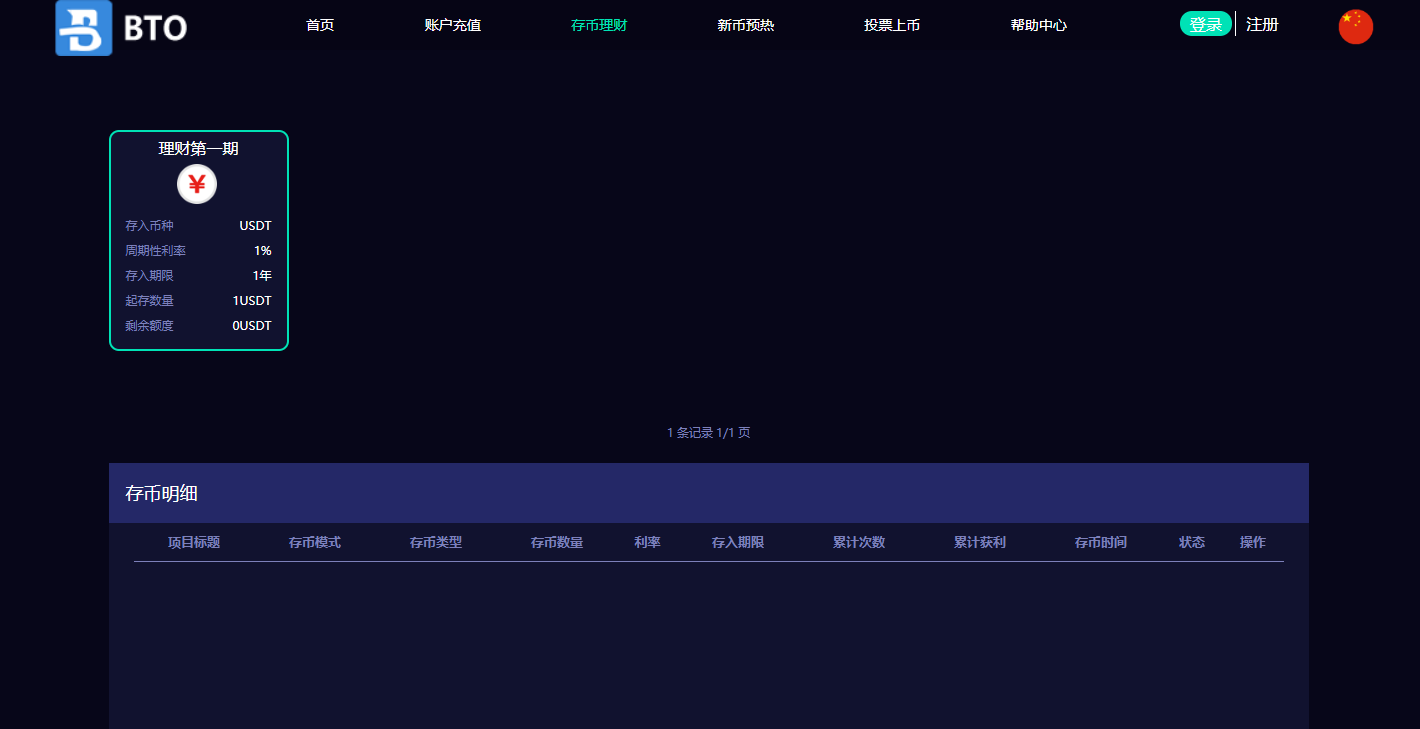Click the 操作 column header

[x=1253, y=542]
